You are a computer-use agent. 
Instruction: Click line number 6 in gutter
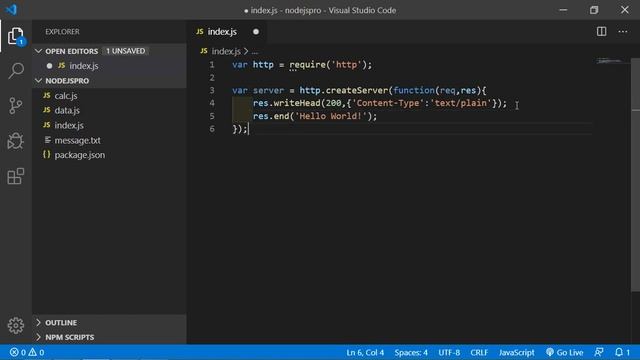coord(212,129)
